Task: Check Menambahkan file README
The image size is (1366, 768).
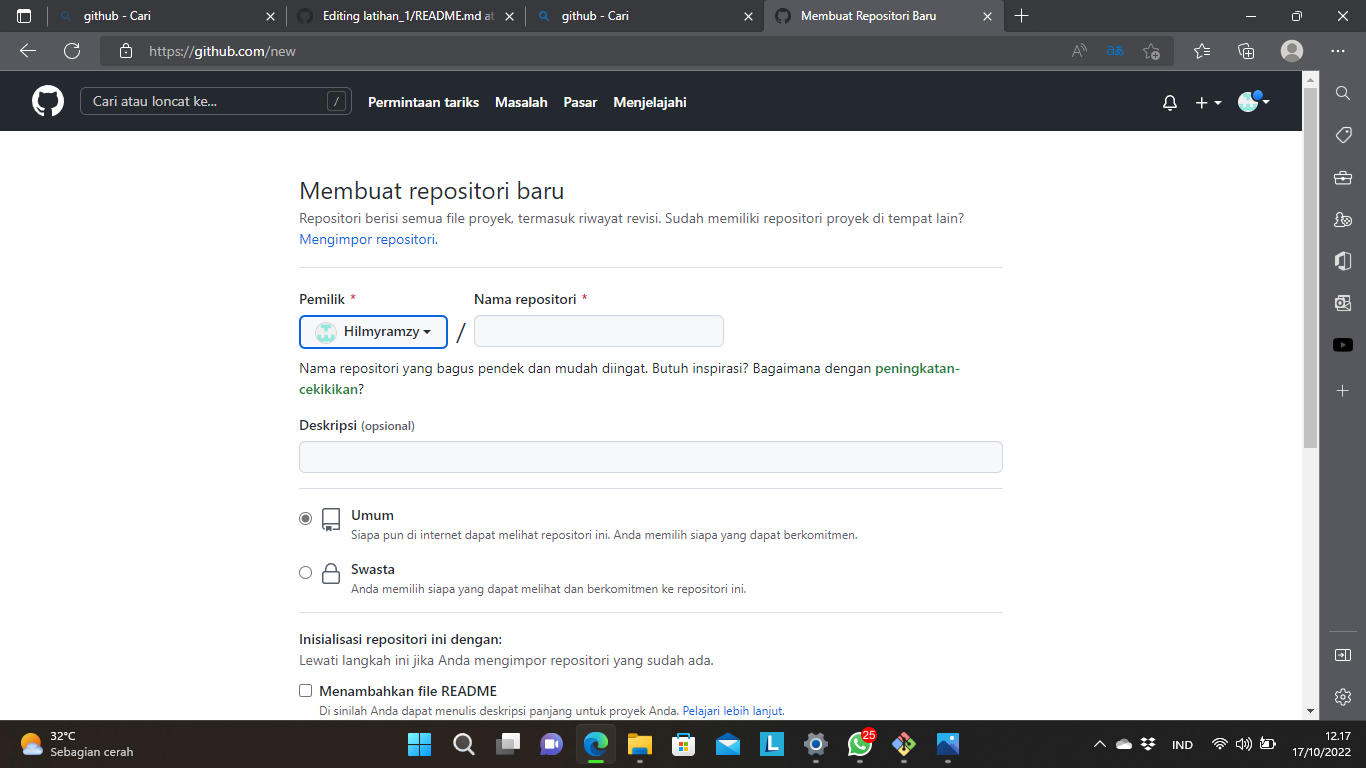Action: click(305, 690)
